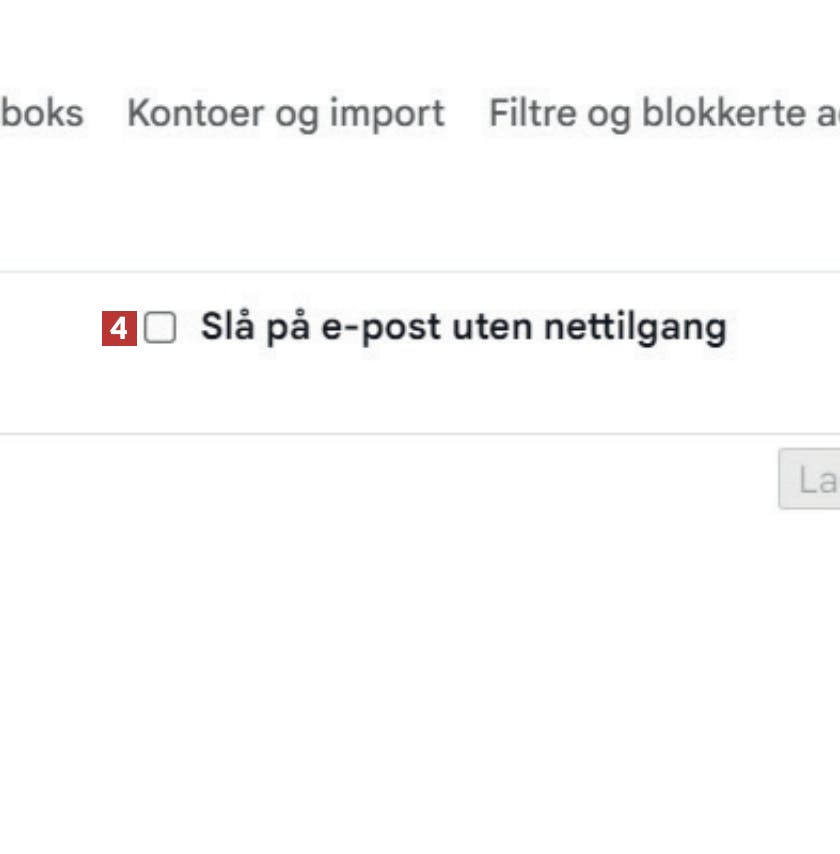This screenshot has width=840, height=854.
Task: Click the word 'blokkerte' in the tab bar
Action: click(724, 113)
